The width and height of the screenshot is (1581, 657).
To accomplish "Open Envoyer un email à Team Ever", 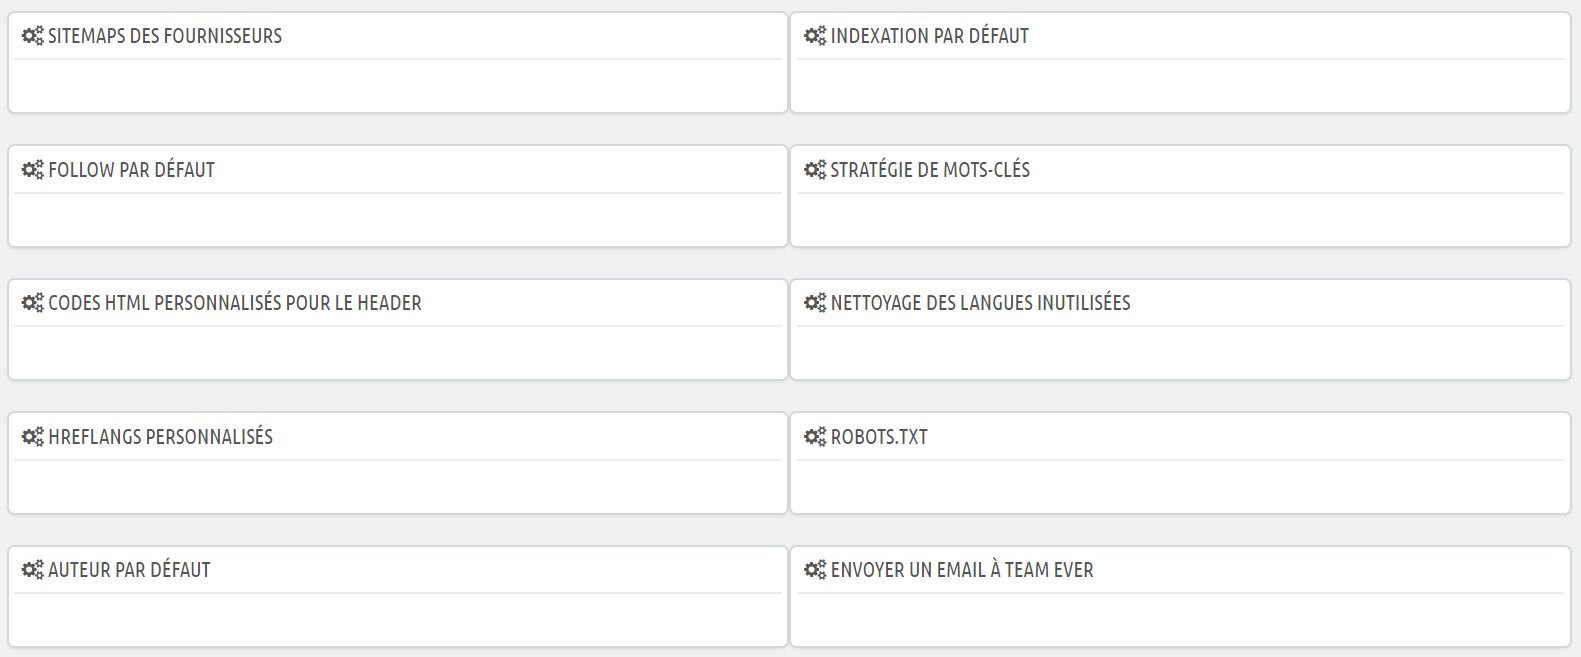I will (x=962, y=570).
